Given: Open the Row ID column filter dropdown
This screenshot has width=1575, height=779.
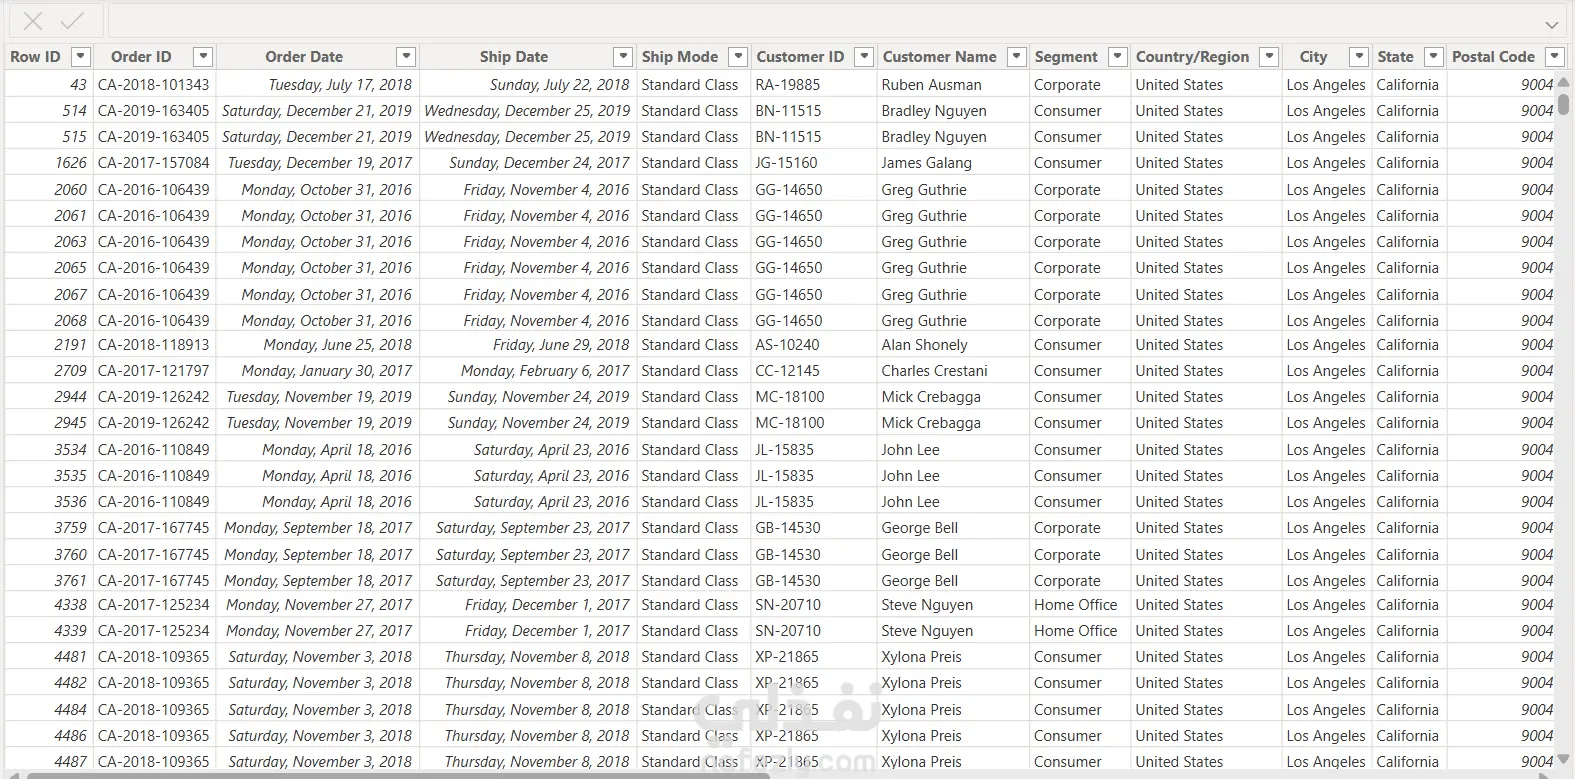Looking at the screenshot, I should click(81, 57).
